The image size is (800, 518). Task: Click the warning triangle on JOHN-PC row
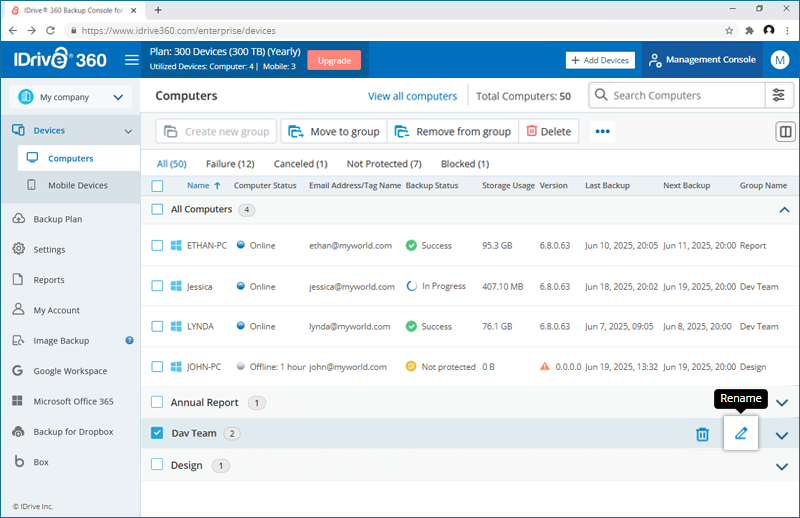coord(545,366)
